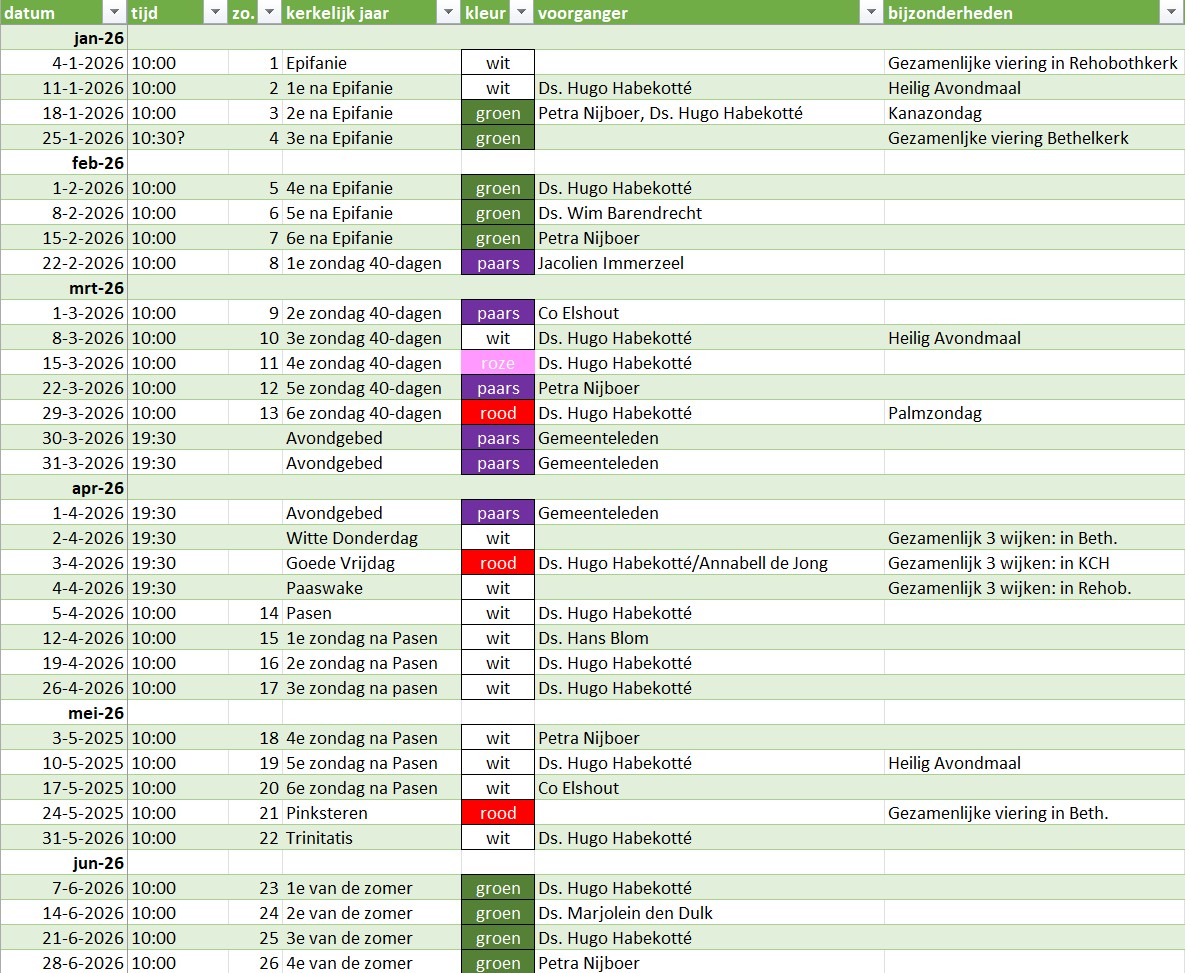Select the pink roze color cell
Screen dimensions: 1185x973
pos(498,363)
